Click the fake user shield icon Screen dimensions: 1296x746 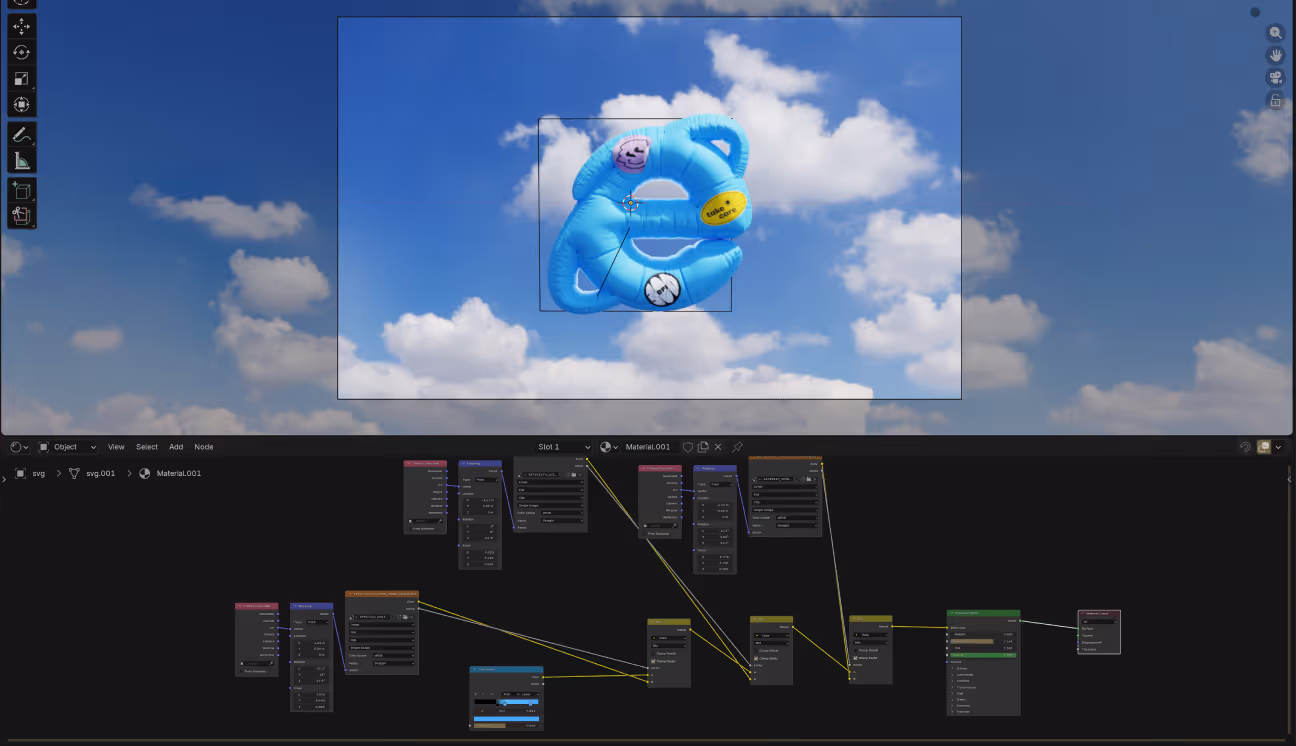[x=688, y=447]
